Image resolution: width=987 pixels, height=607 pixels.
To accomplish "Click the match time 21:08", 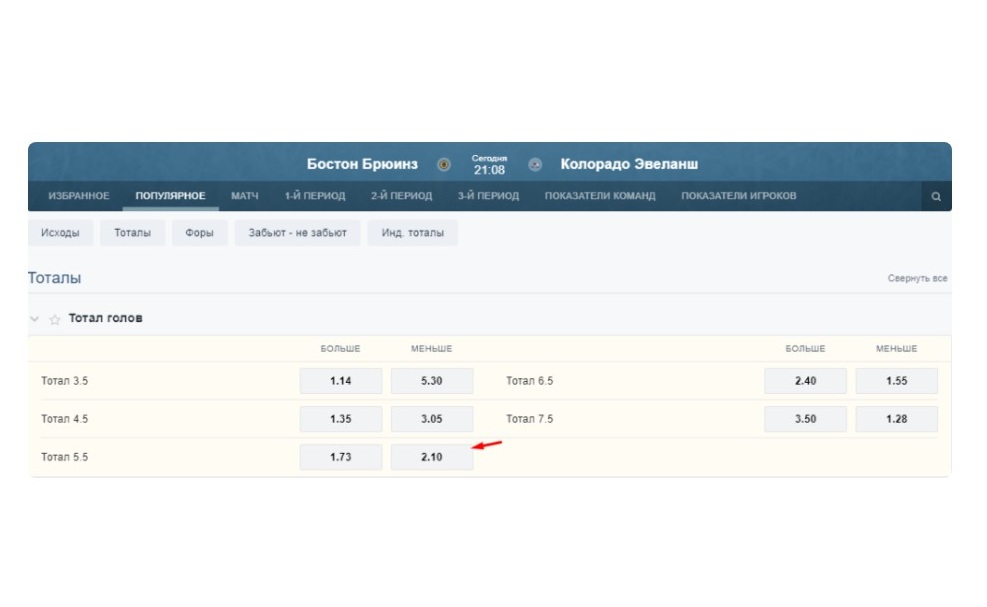I will (489, 170).
